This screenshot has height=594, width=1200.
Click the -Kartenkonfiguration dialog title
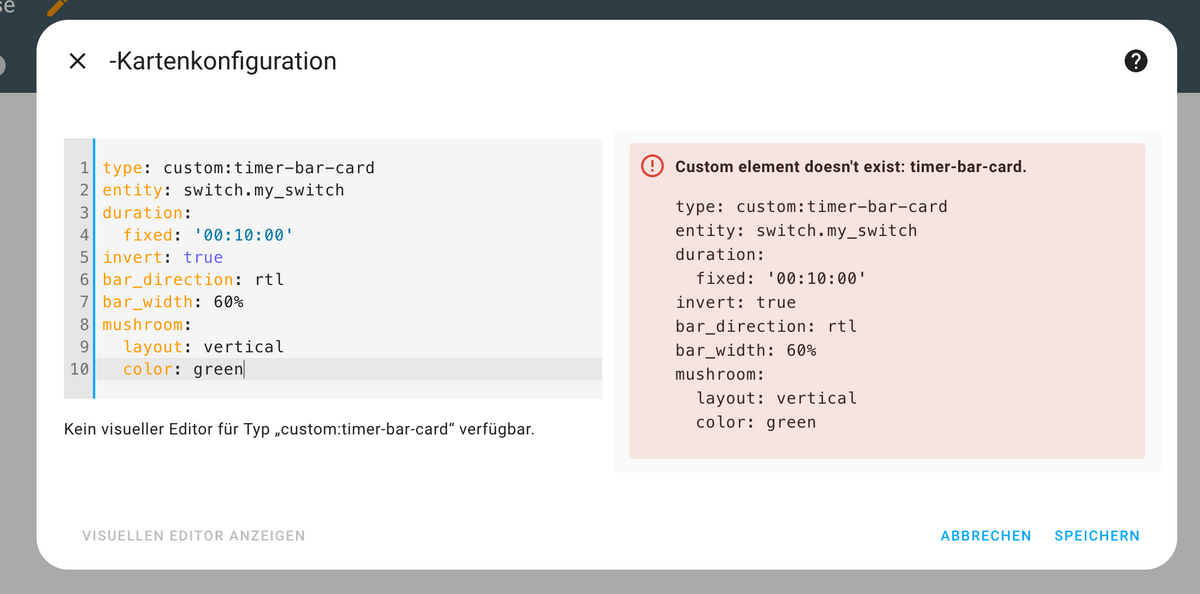[223, 61]
